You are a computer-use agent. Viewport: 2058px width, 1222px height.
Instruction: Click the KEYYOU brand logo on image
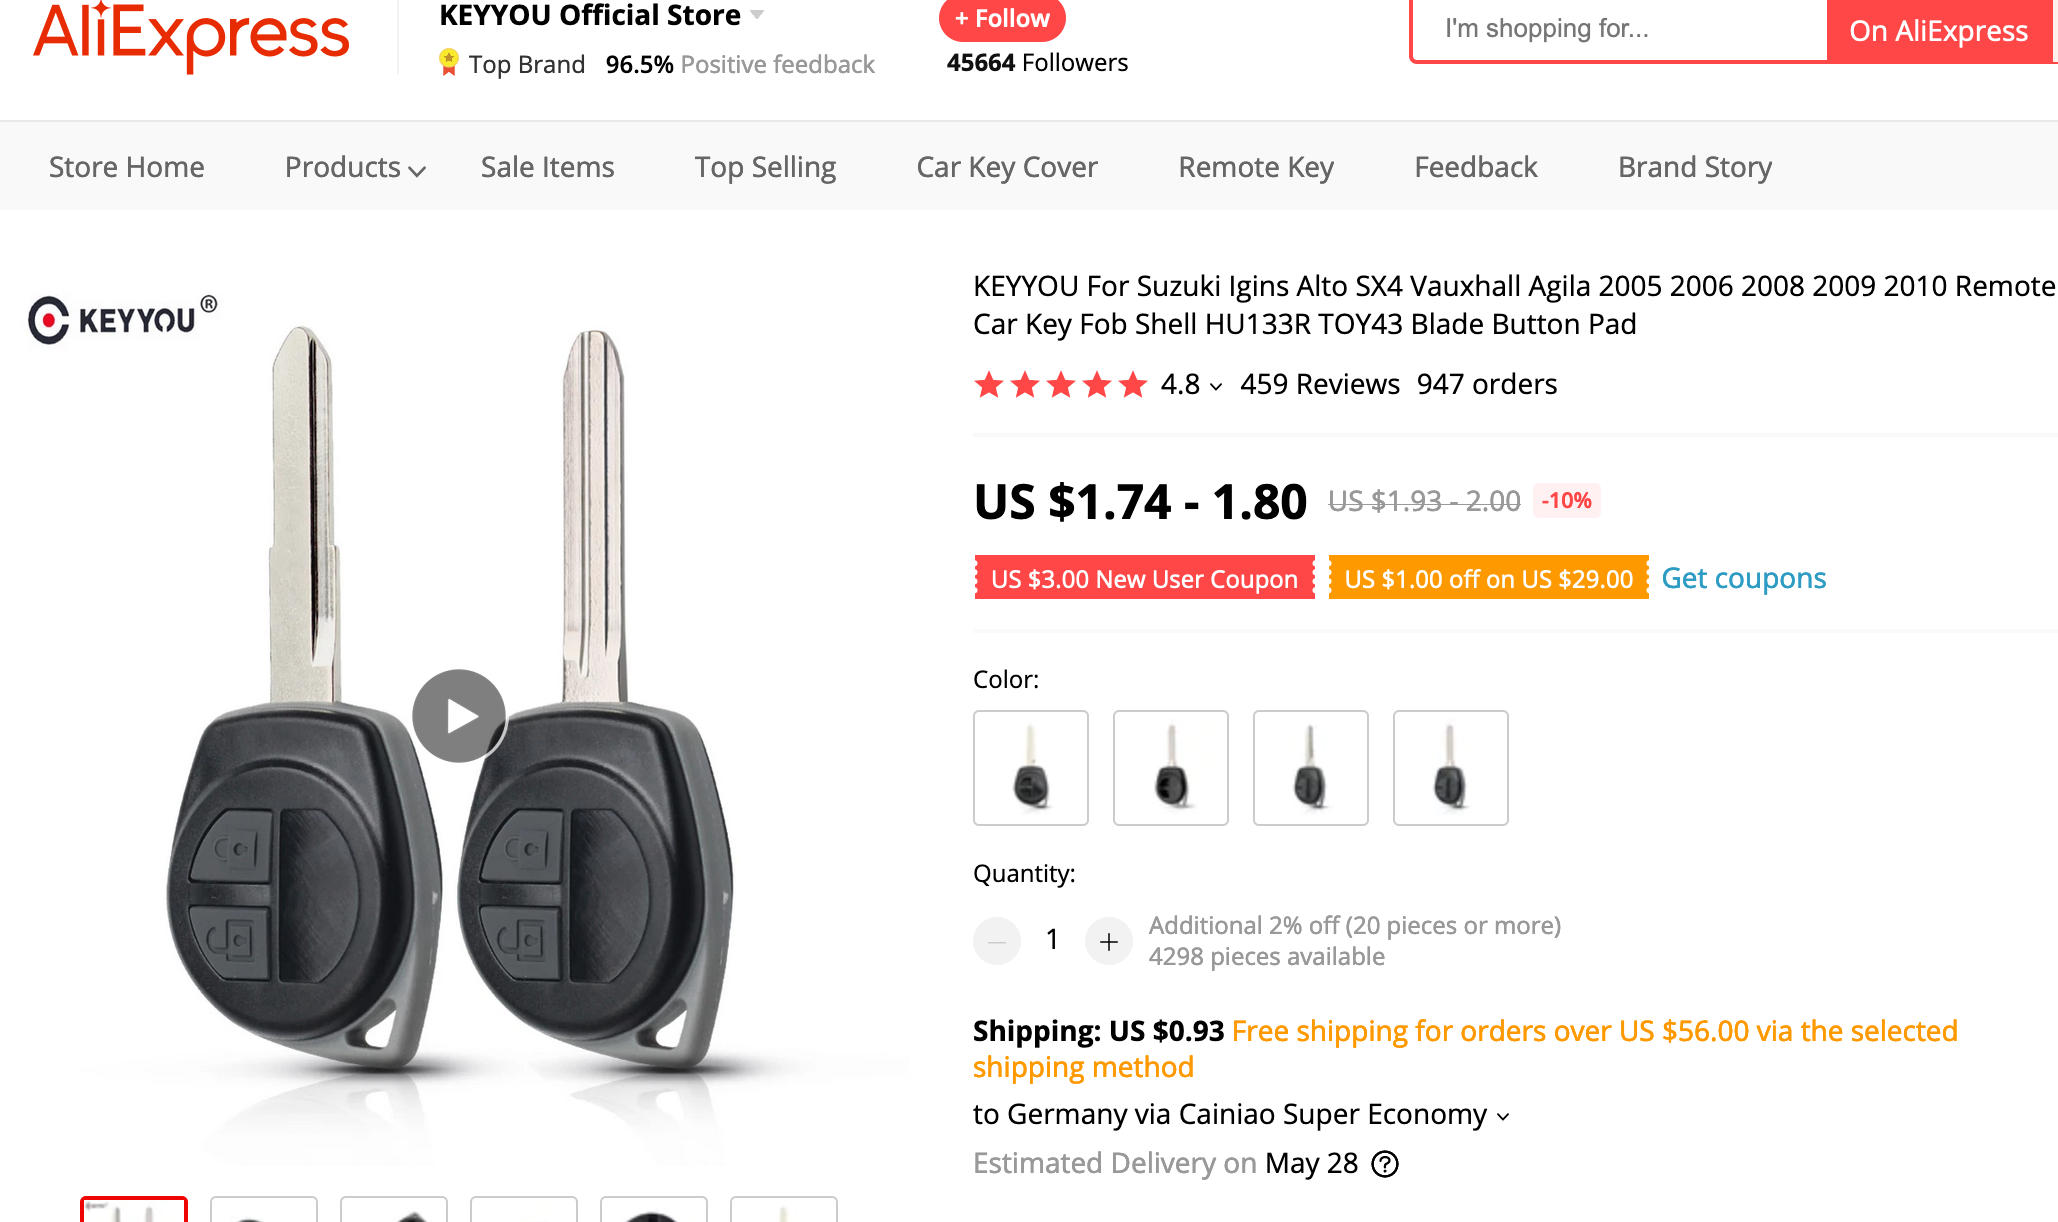[x=122, y=319]
